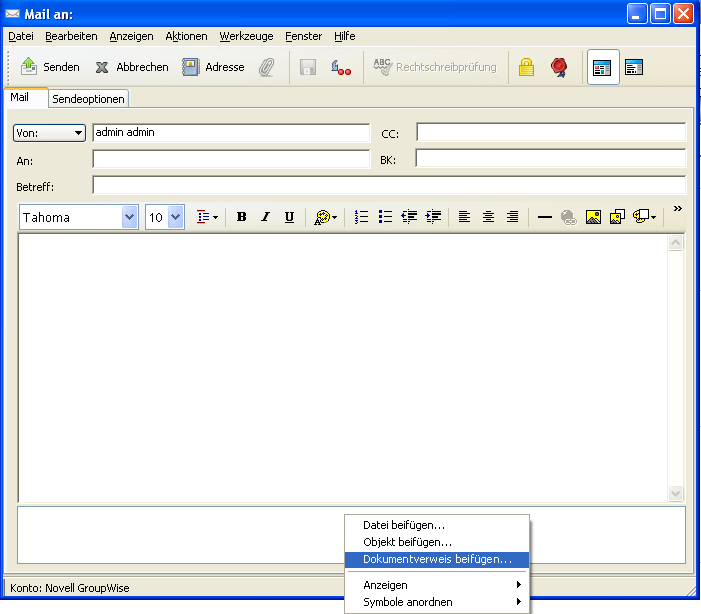Viewport: 701px width, 614px height.
Task: Toggle bold text formatting
Action: click(241, 217)
